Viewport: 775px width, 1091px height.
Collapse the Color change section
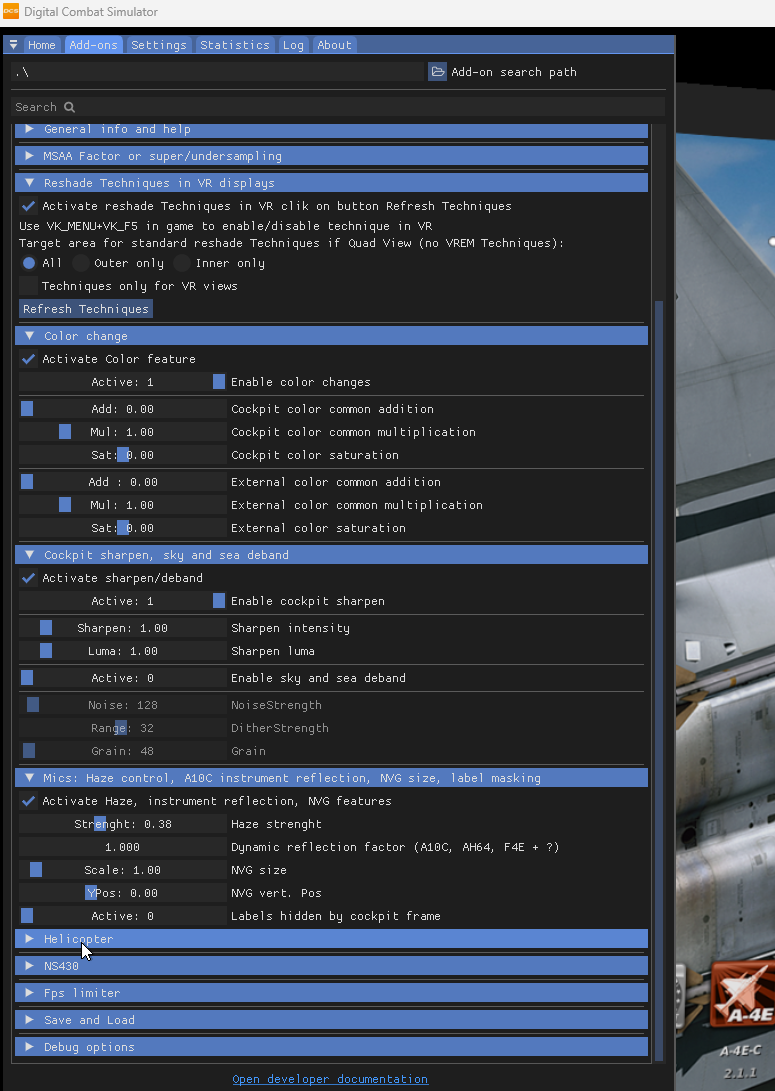(x=331, y=336)
